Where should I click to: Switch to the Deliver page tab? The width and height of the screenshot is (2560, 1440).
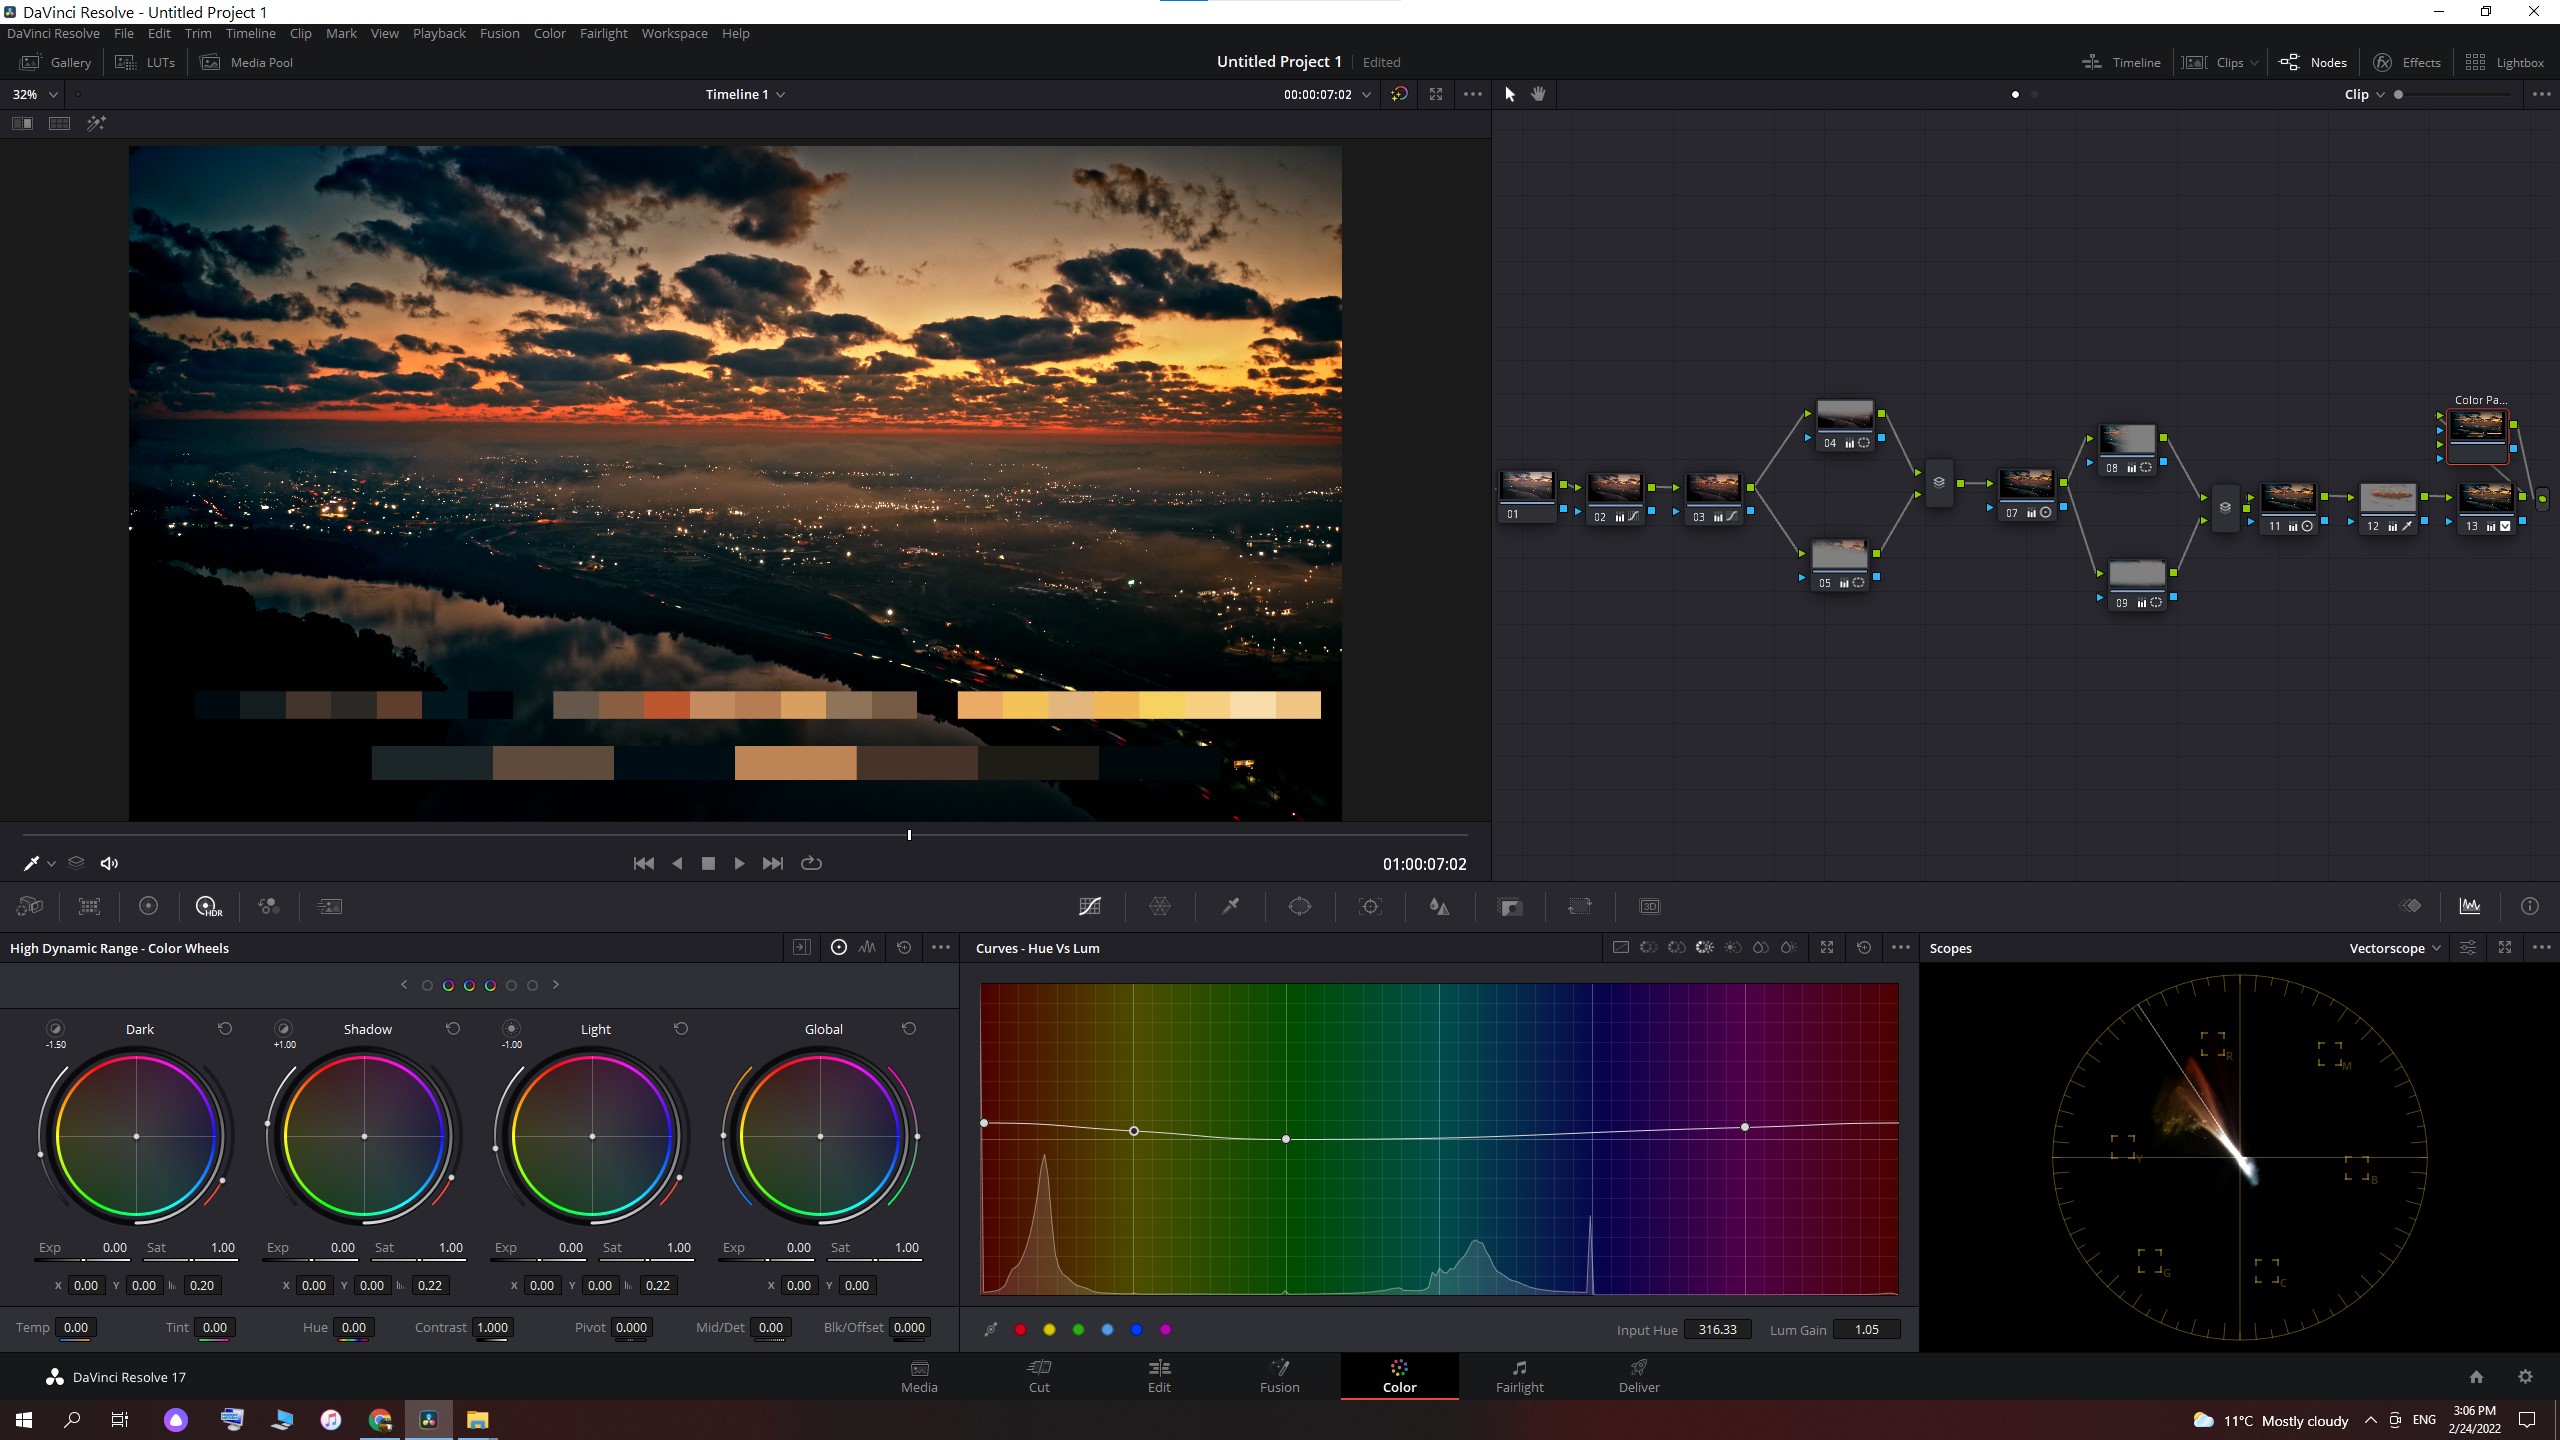(1638, 1376)
